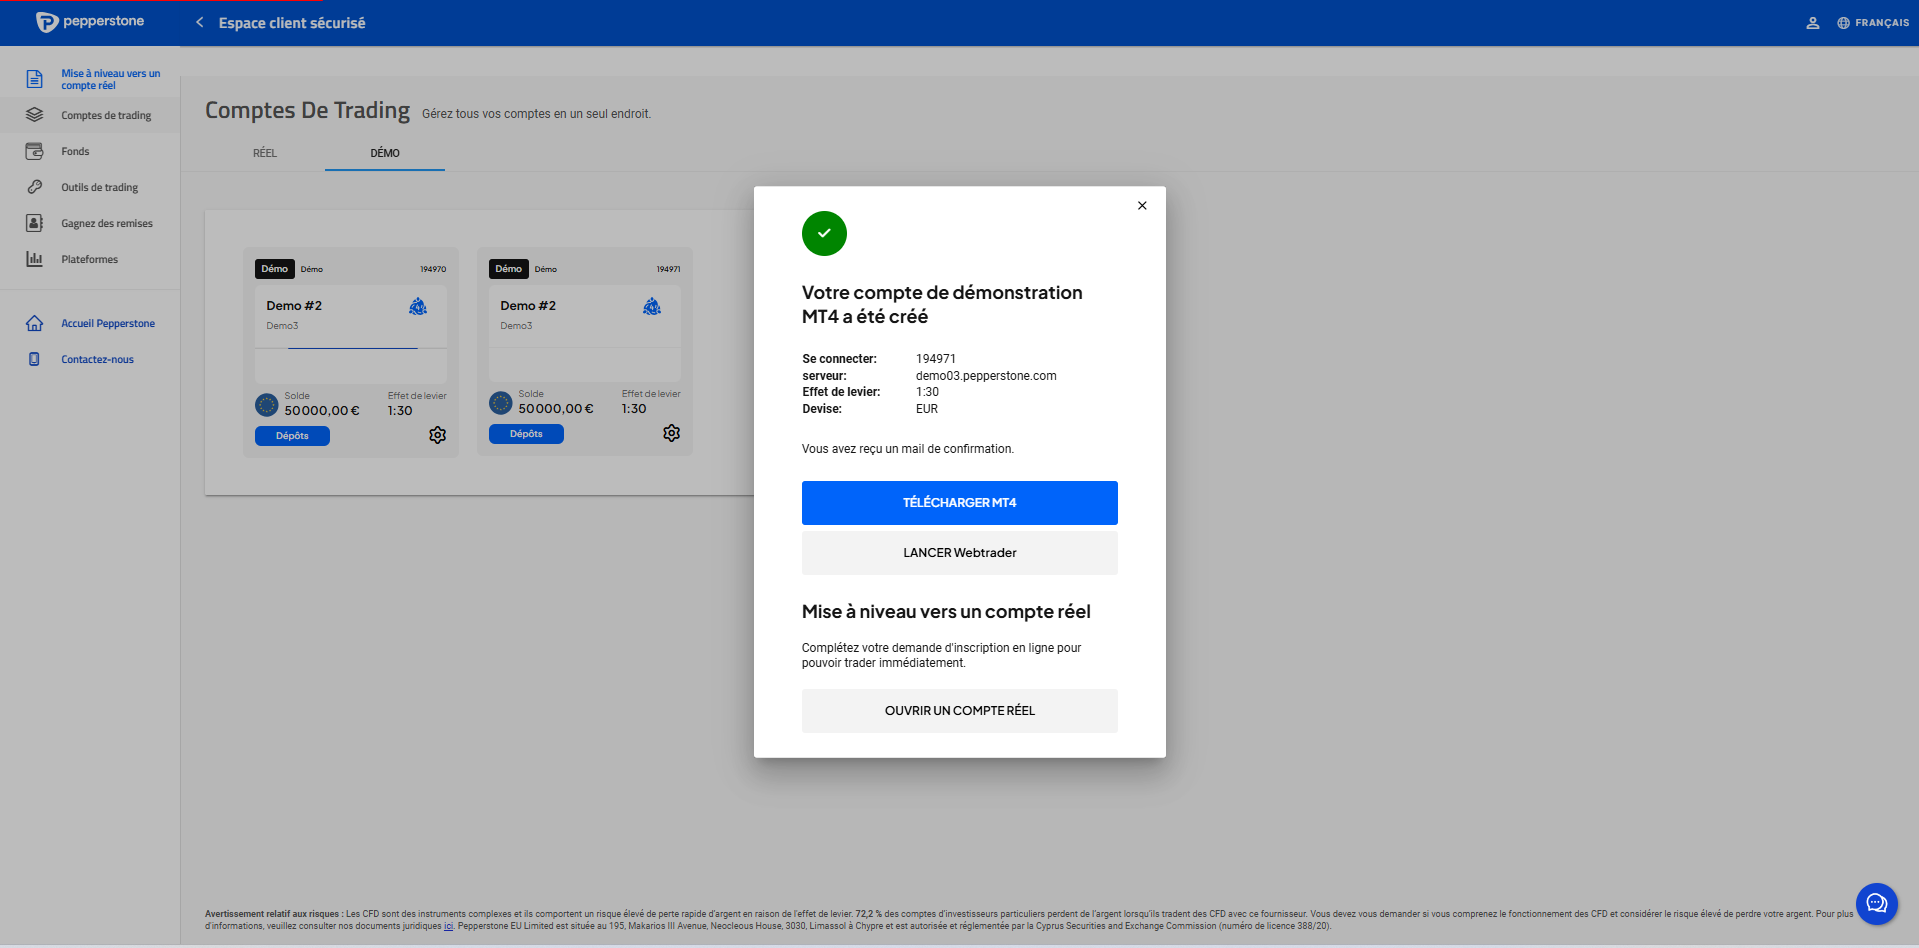This screenshot has height=948, width=1919.
Task: Click the Démo badge on account 194970
Action: [274, 269]
